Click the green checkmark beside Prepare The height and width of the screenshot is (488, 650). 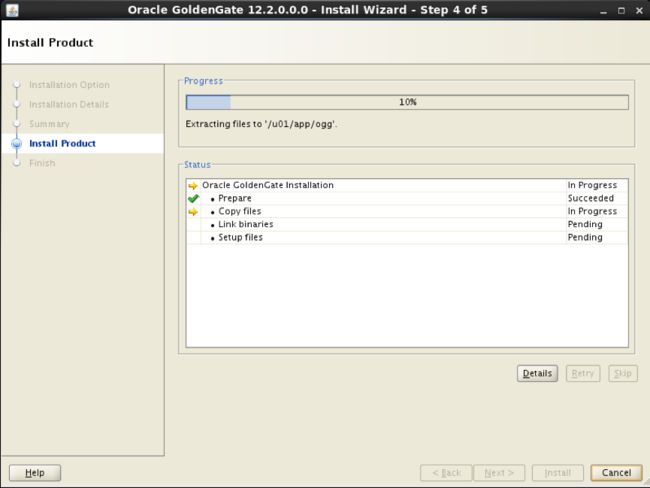point(193,199)
